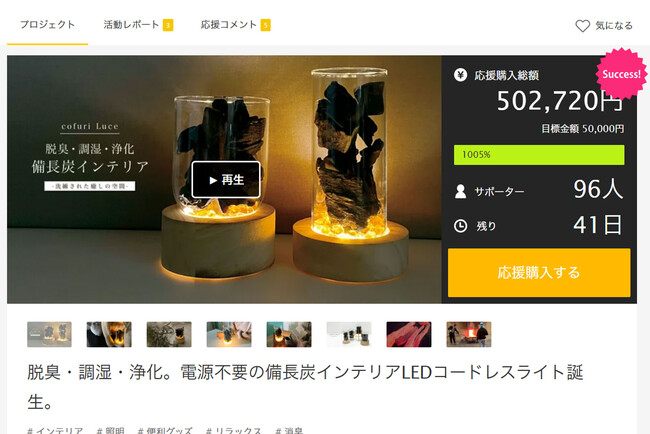Click the supporter person icon
The height and width of the screenshot is (434, 650).
(461, 191)
